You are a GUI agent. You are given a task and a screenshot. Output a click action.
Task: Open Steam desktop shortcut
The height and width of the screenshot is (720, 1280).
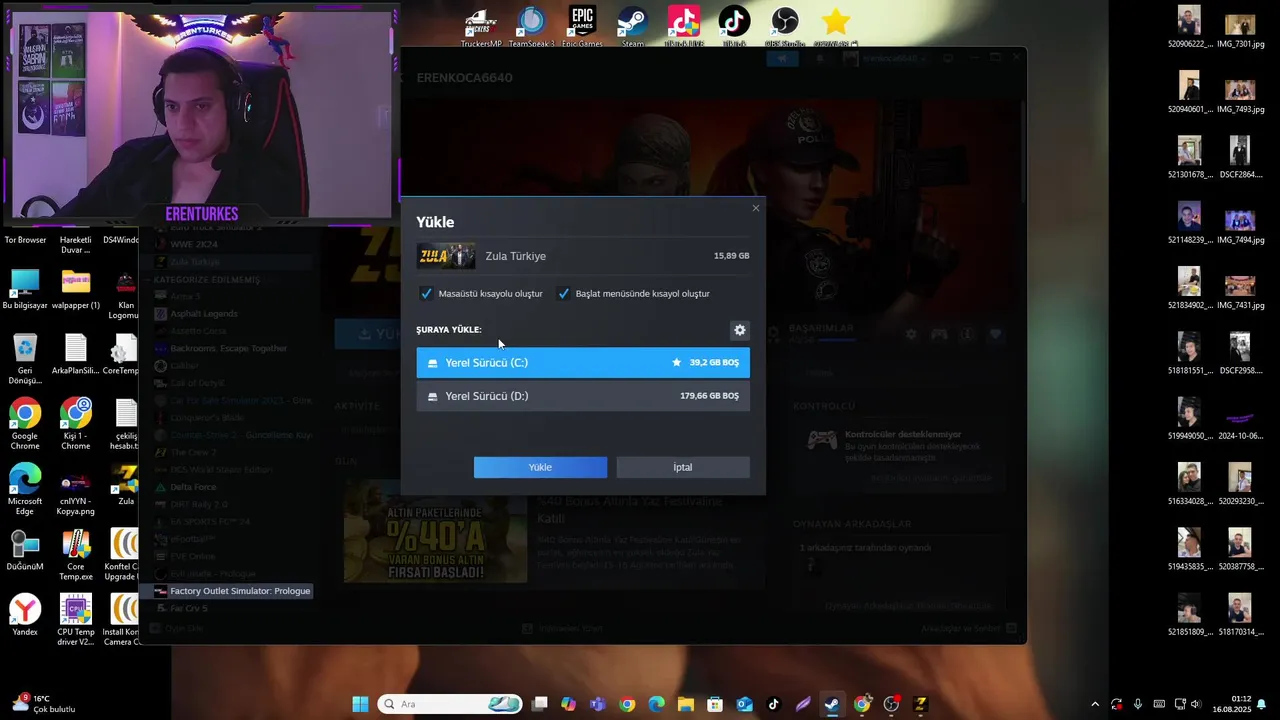pos(633,27)
